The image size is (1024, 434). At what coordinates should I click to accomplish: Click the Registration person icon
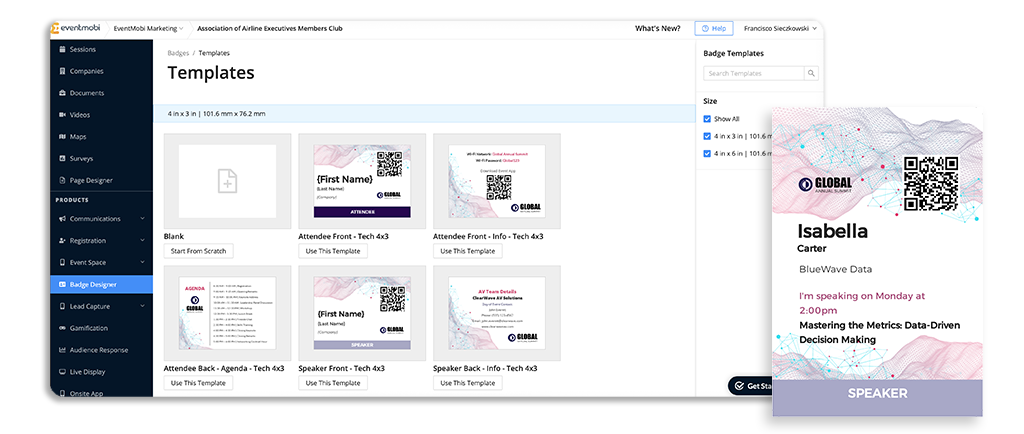[62, 241]
